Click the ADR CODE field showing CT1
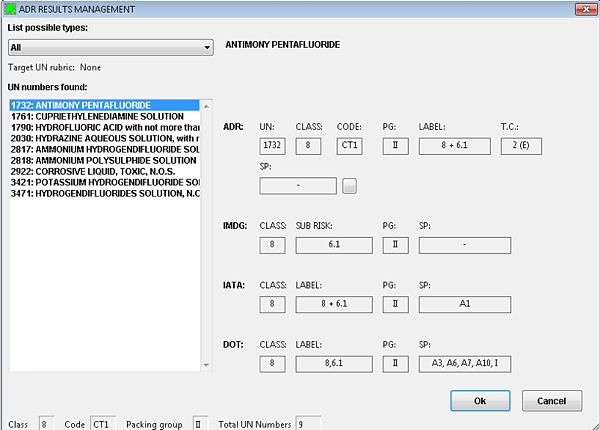The height and width of the screenshot is (430, 600). tap(349, 146)
